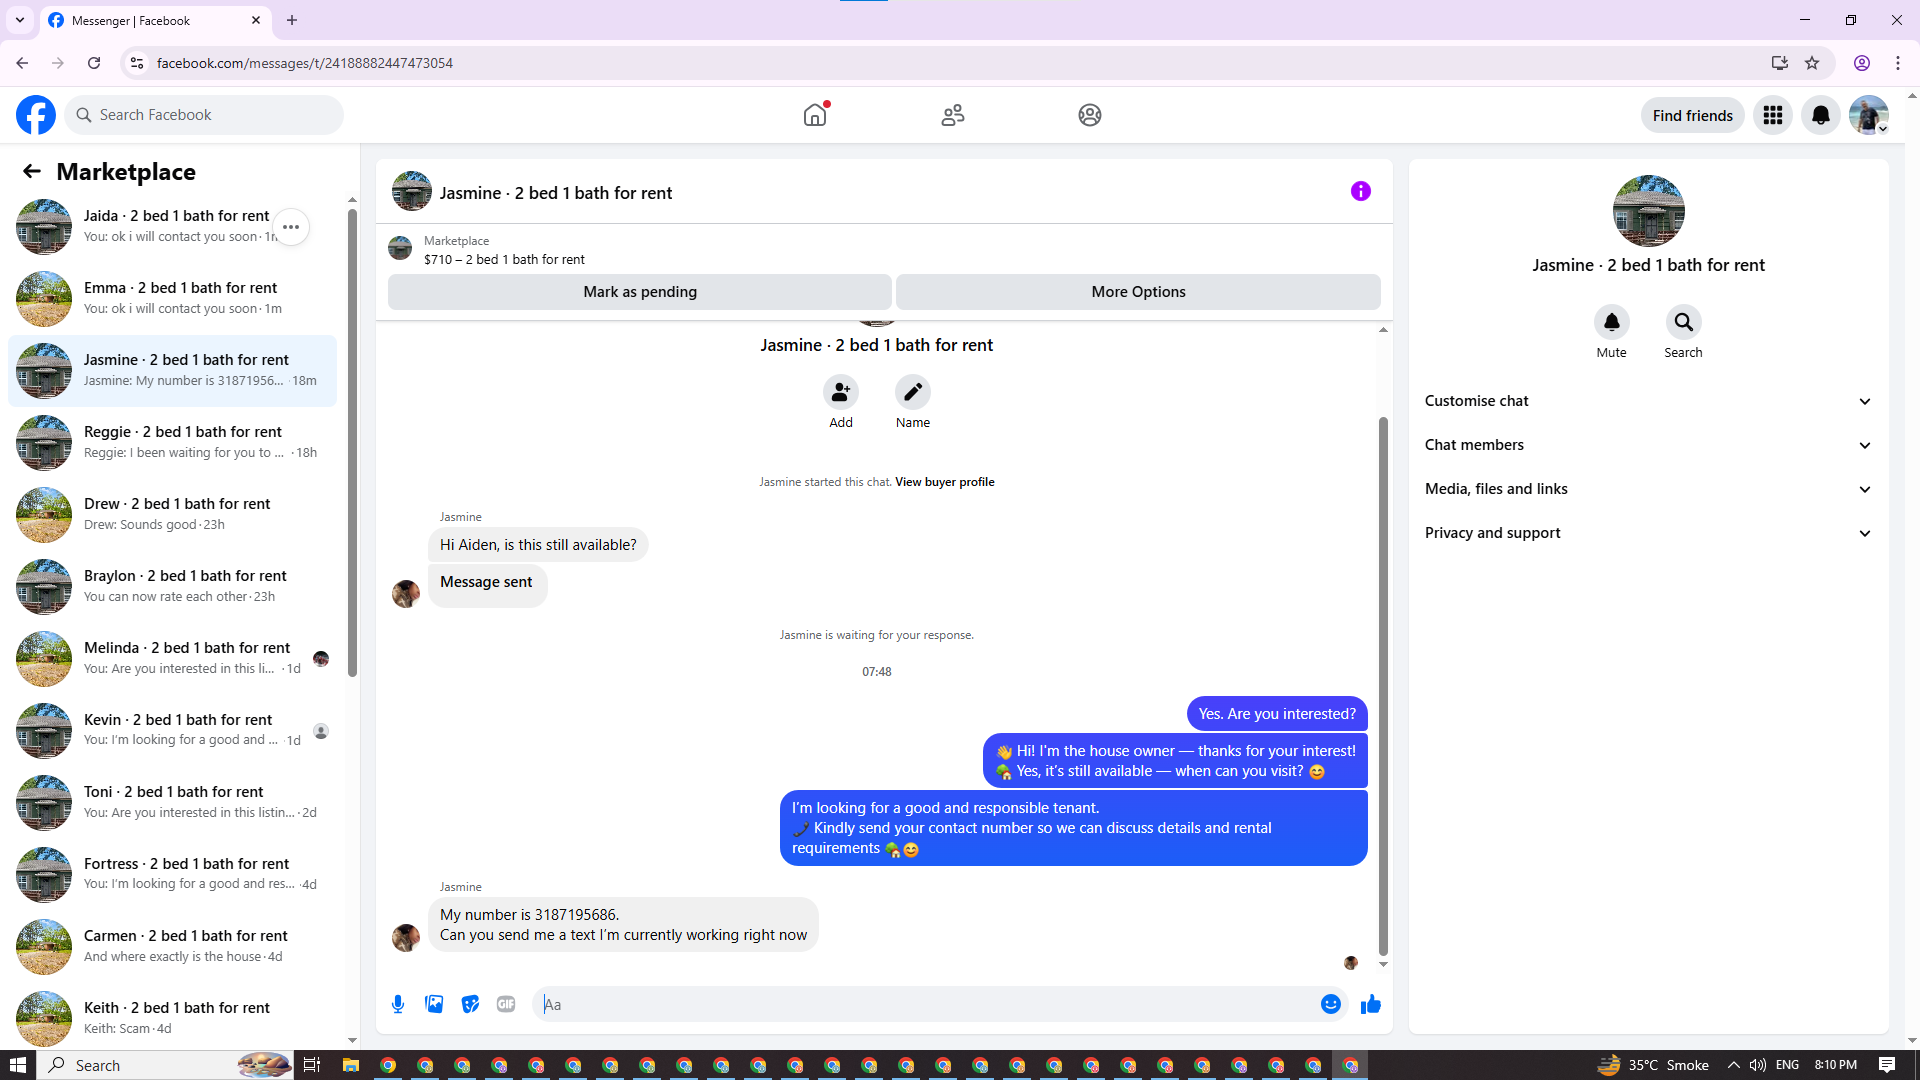Click the Windows taskbar Search box
The image size is (1920, 1080).
[x=166, y=1065]
